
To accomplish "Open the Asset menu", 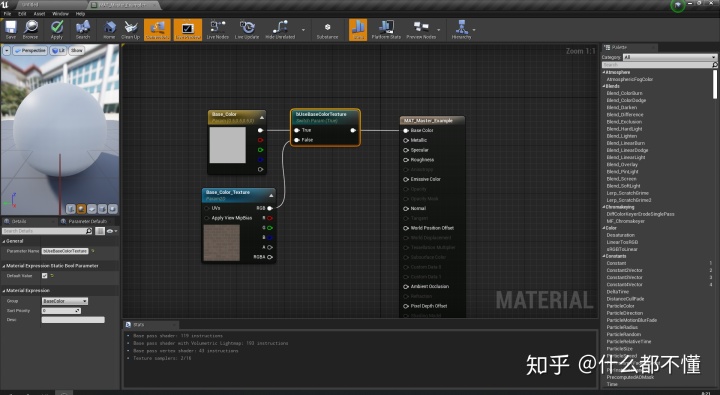I will pyautogui.click(x=39, y=14).
